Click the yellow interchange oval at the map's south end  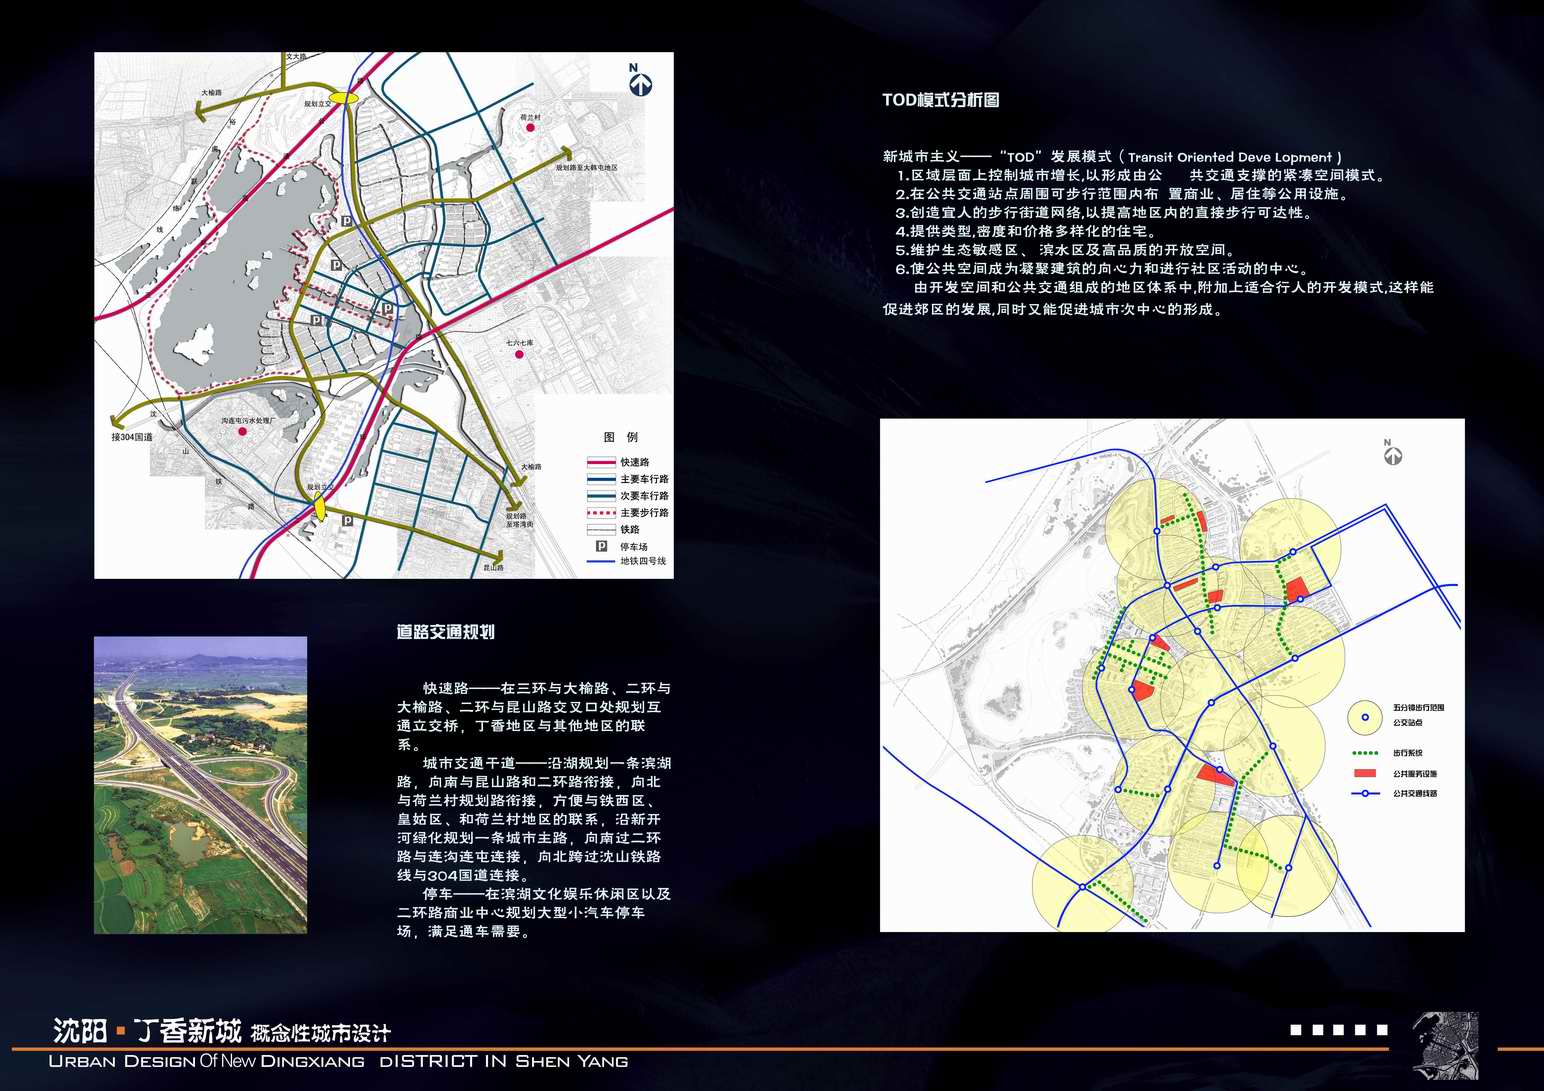click(x=320, y=506)
